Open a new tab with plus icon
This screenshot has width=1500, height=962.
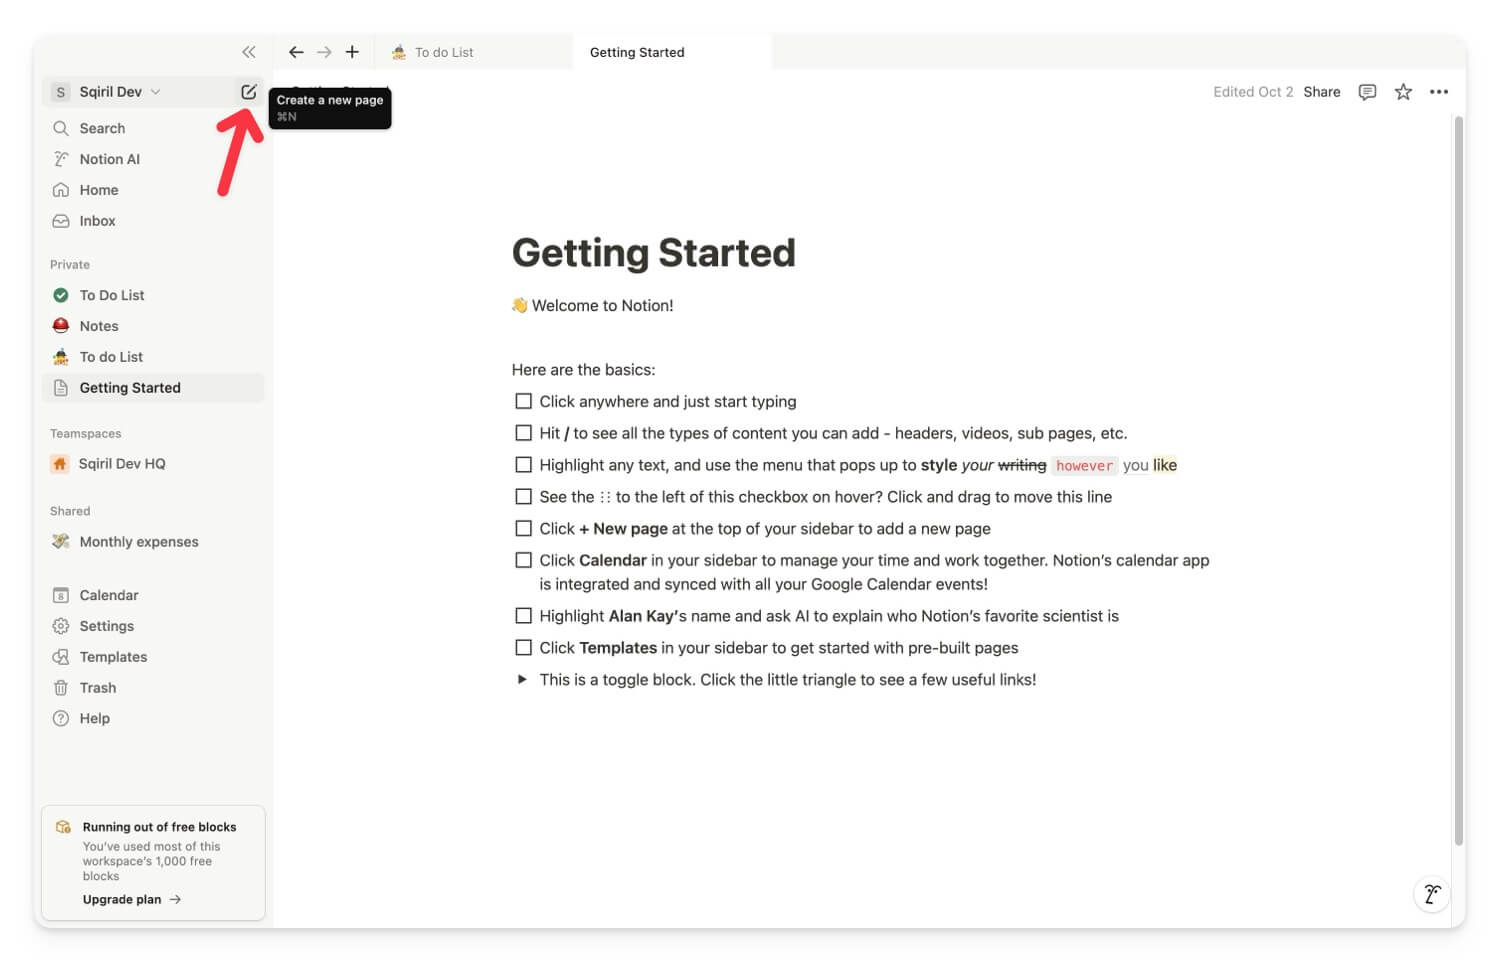[x=352, y=52]
